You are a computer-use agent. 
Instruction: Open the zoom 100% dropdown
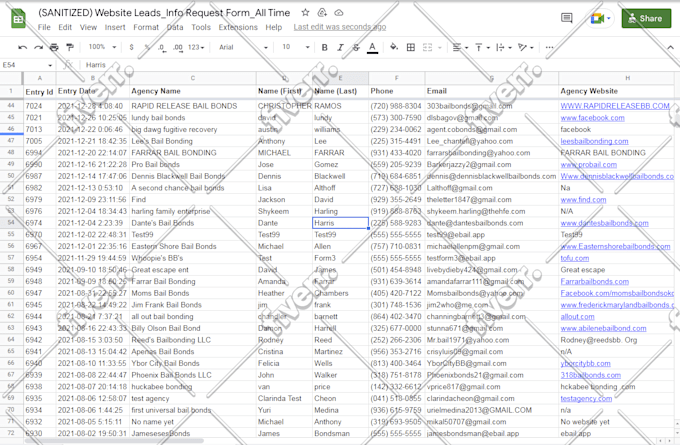pyautogui.click(x=103, y=47)
